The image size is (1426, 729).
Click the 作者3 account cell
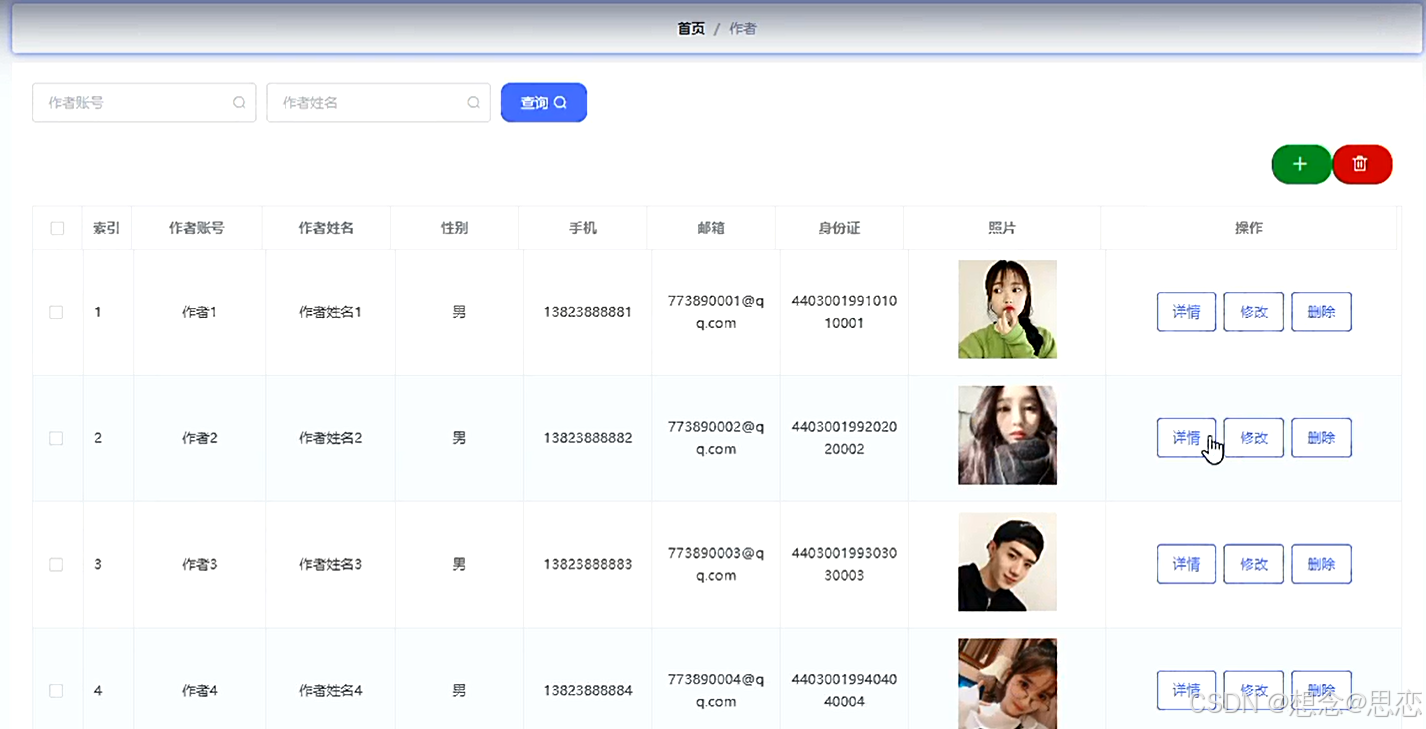pos(200,564)
